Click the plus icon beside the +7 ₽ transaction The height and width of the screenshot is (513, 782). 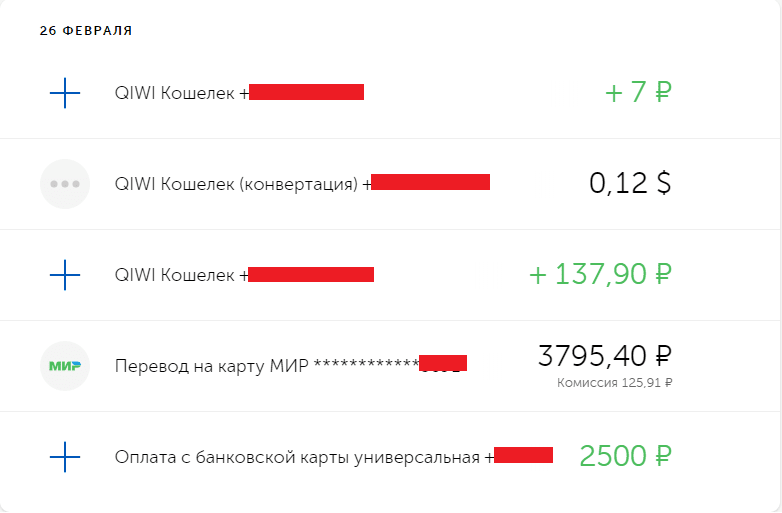[x=64, y=93]
